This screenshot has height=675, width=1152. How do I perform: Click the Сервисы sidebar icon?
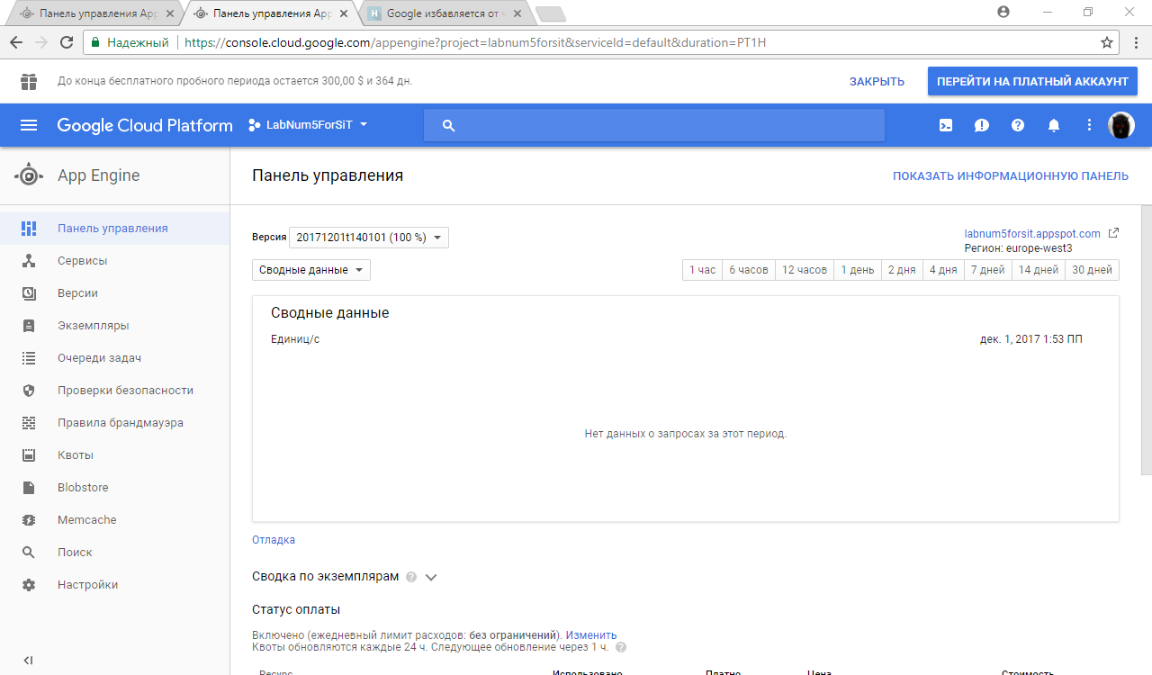[29, 261]
